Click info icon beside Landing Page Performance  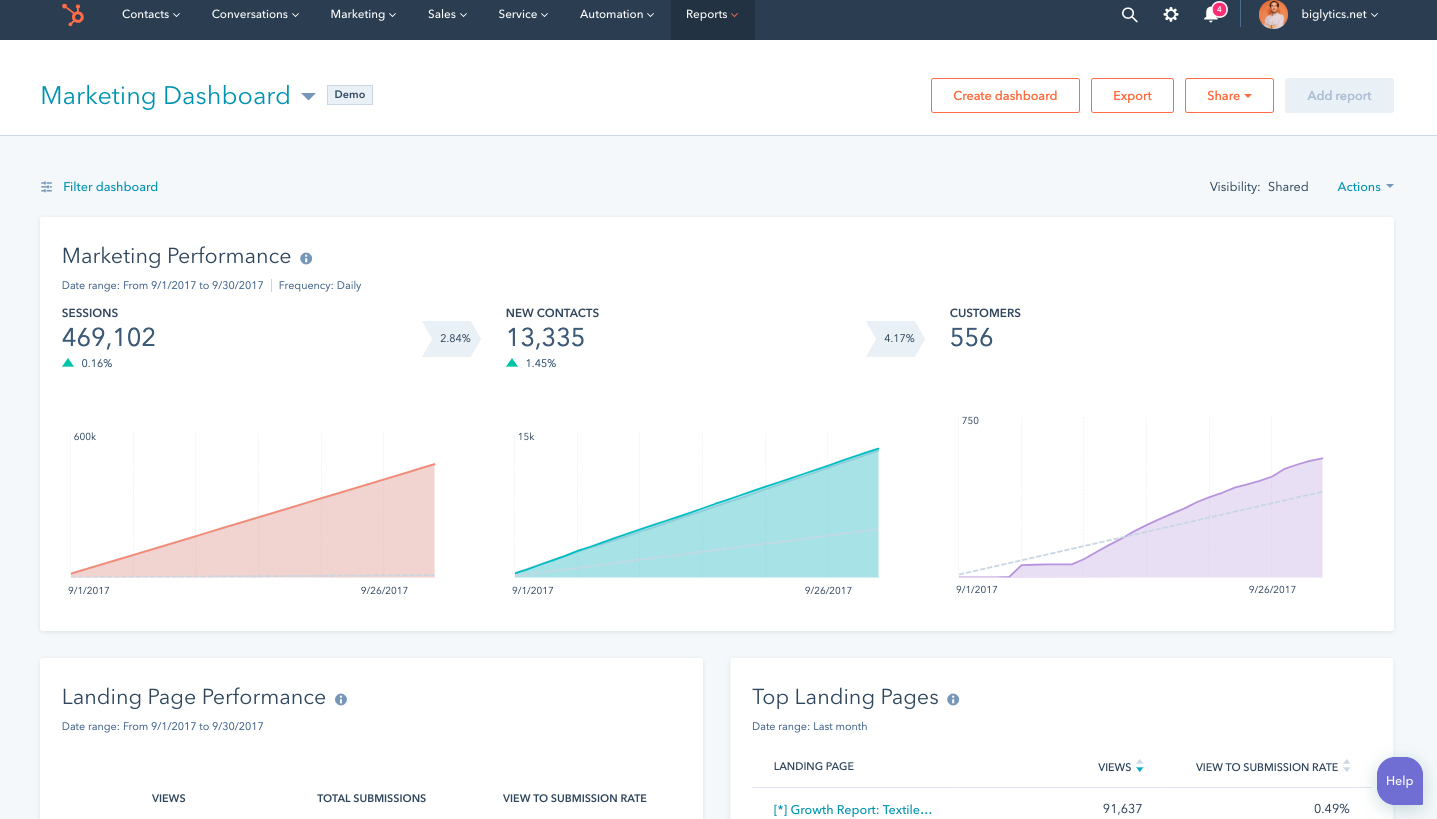[x=341, y=699]
